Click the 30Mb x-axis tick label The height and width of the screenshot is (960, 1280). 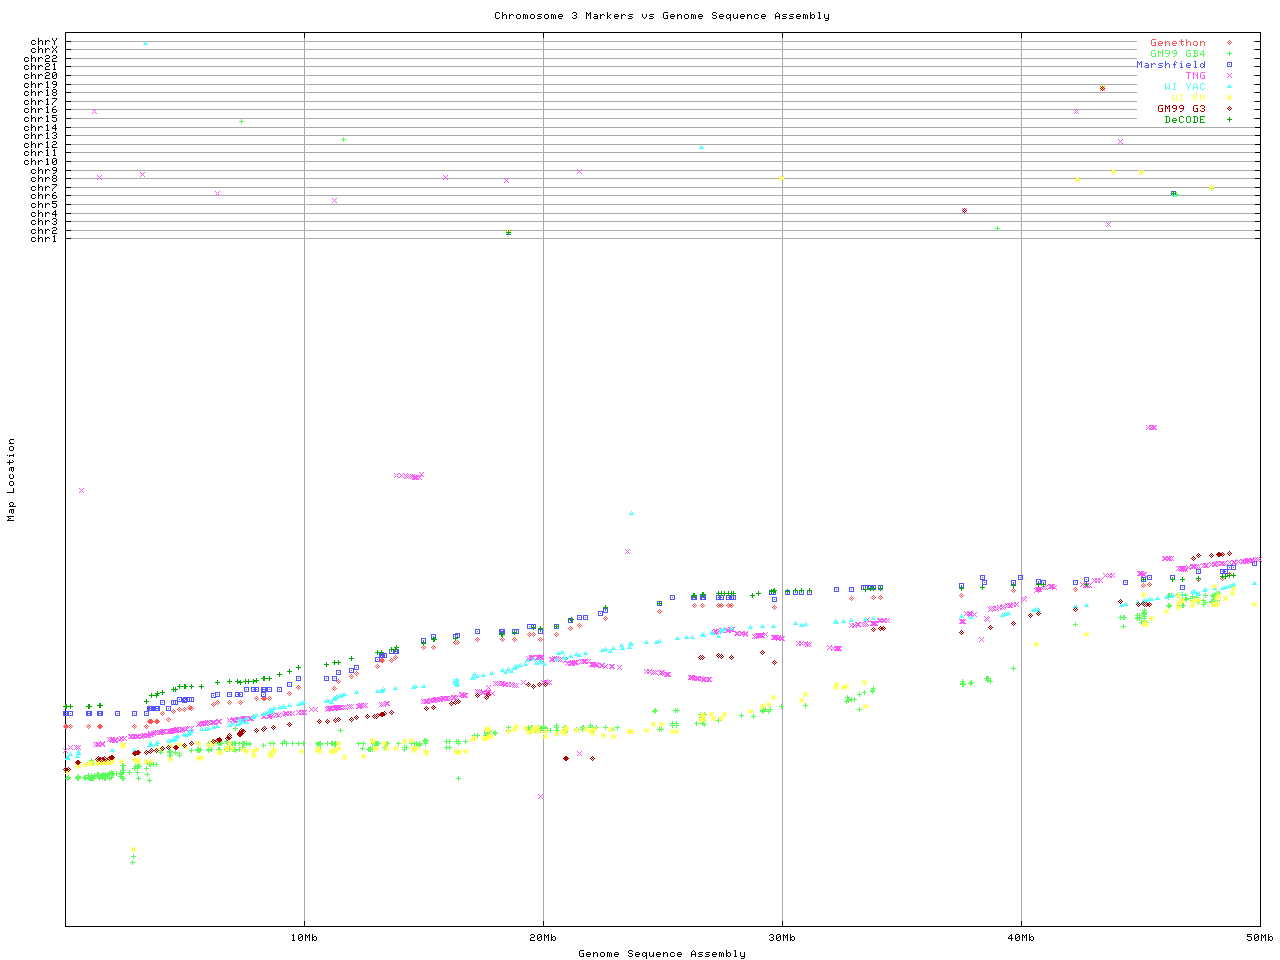coord(782,937)
